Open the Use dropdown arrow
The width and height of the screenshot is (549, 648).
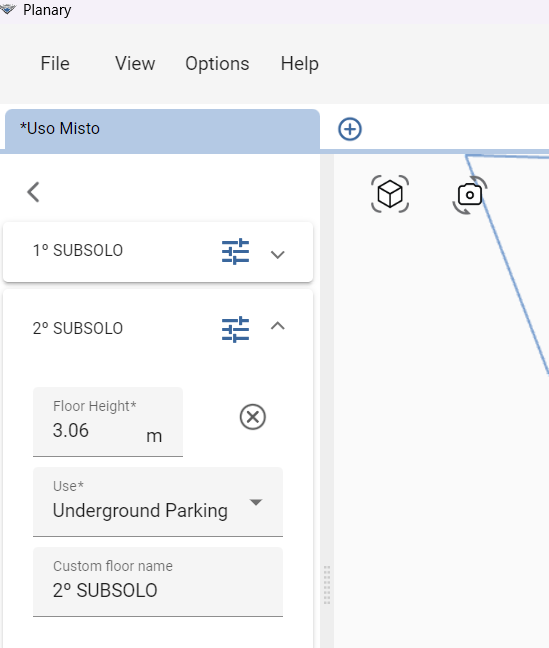click(x=256, y=502)
